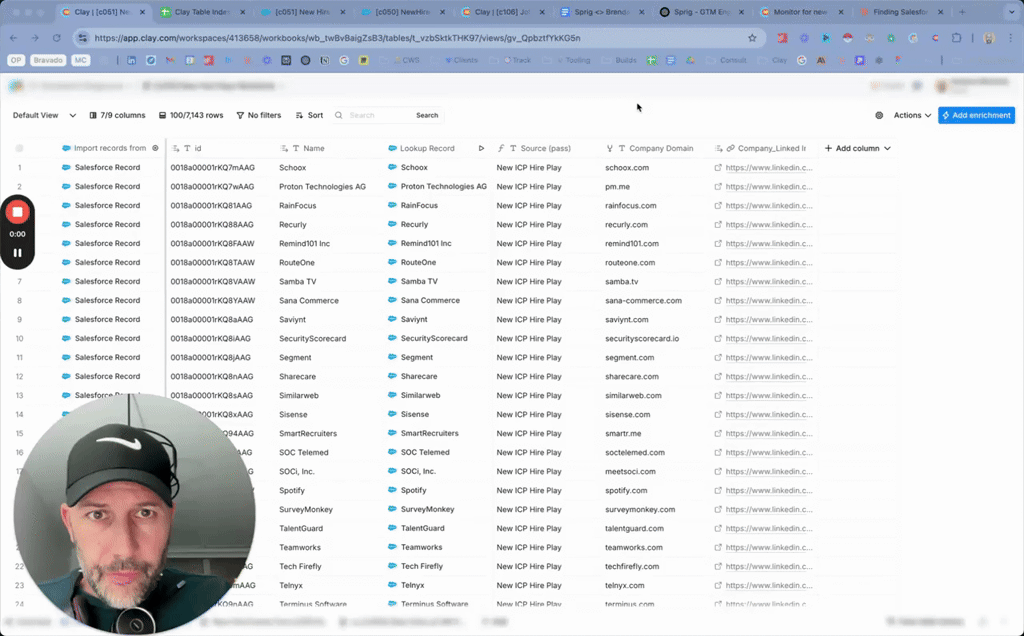The image size is (1024, 636).
Task: Click the settings icon in Import records column header
Action: [x=155, y=148]
